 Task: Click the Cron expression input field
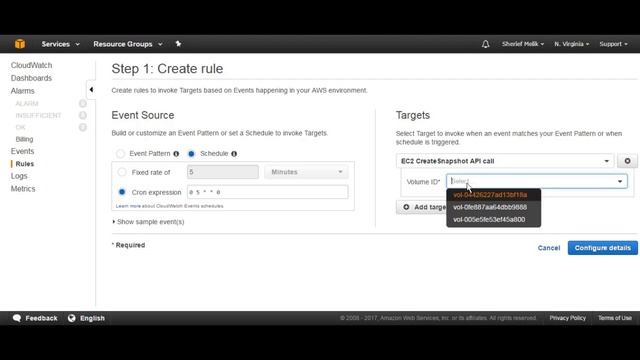[x=268, y=192]
